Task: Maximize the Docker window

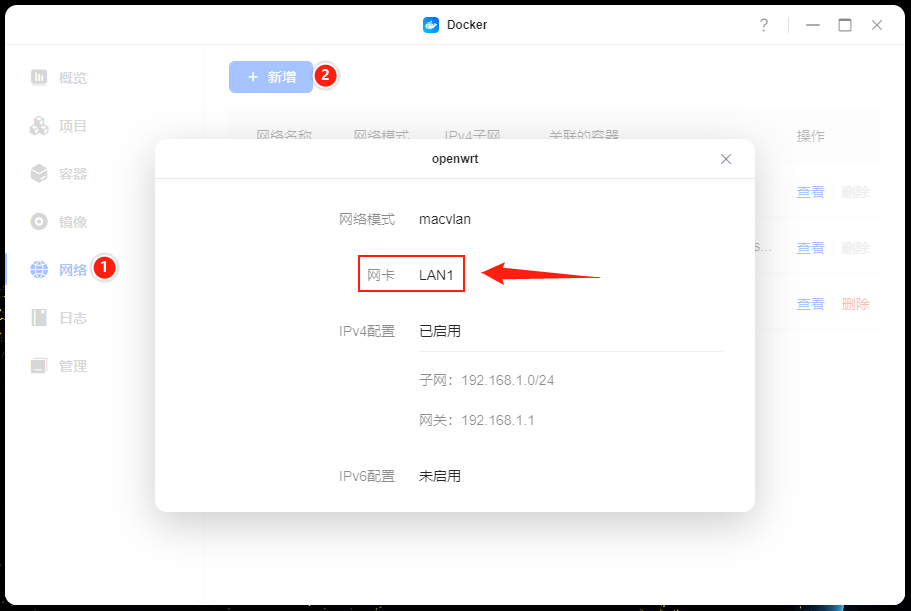Action: (845, 25)
